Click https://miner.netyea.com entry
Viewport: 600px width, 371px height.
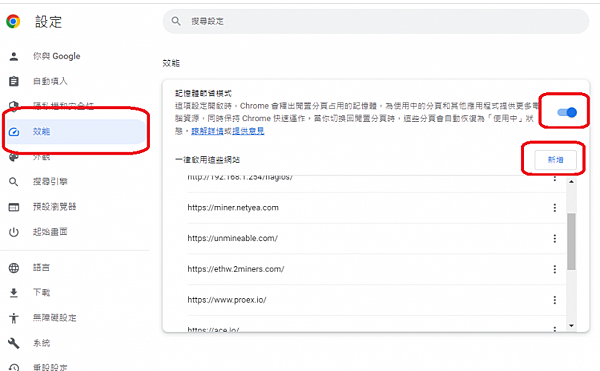pos(233,208)
